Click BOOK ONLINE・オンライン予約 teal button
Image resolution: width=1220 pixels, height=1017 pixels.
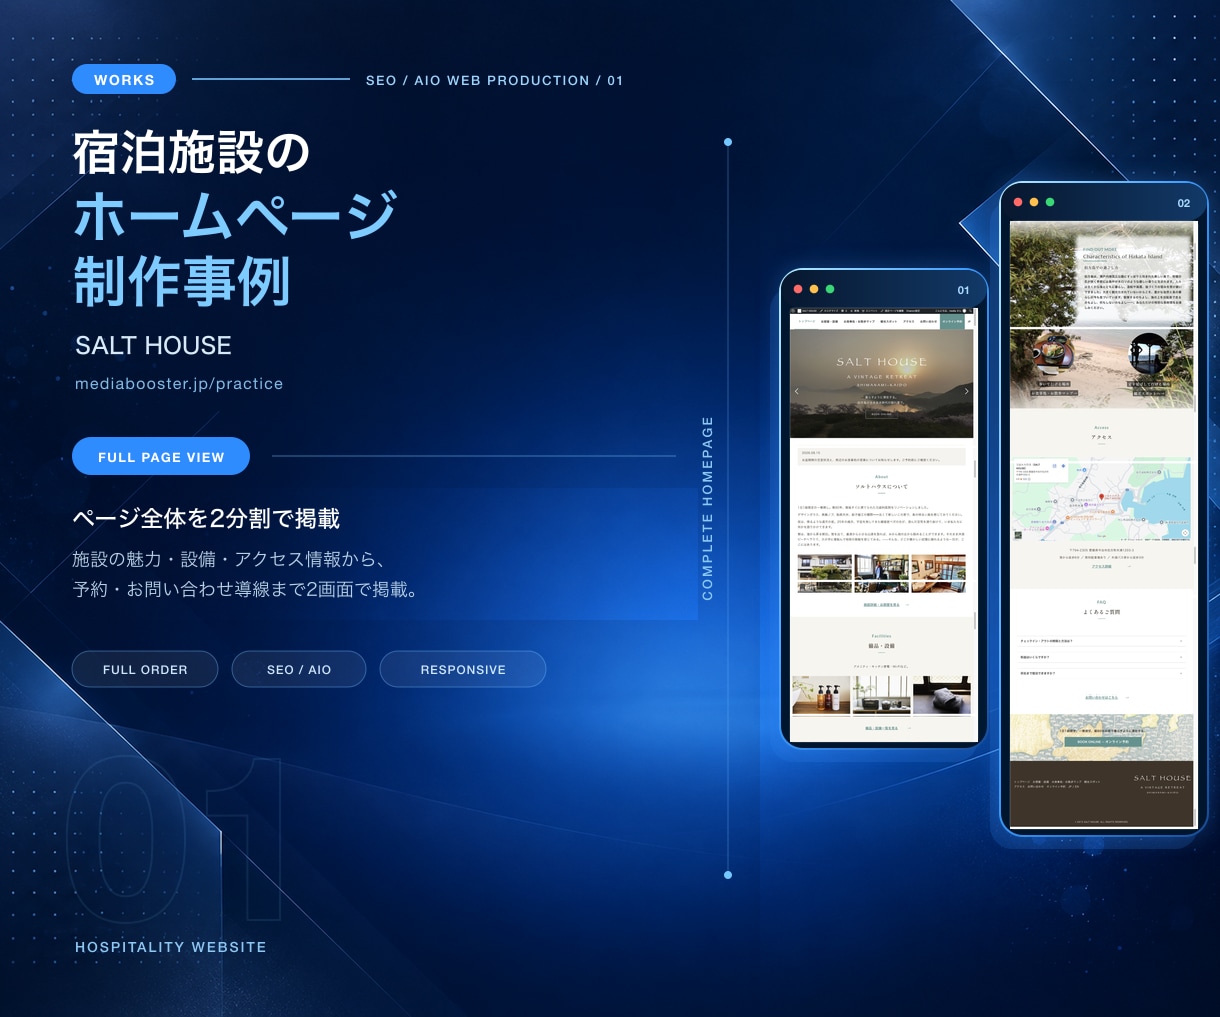[x=1101, y=742]
